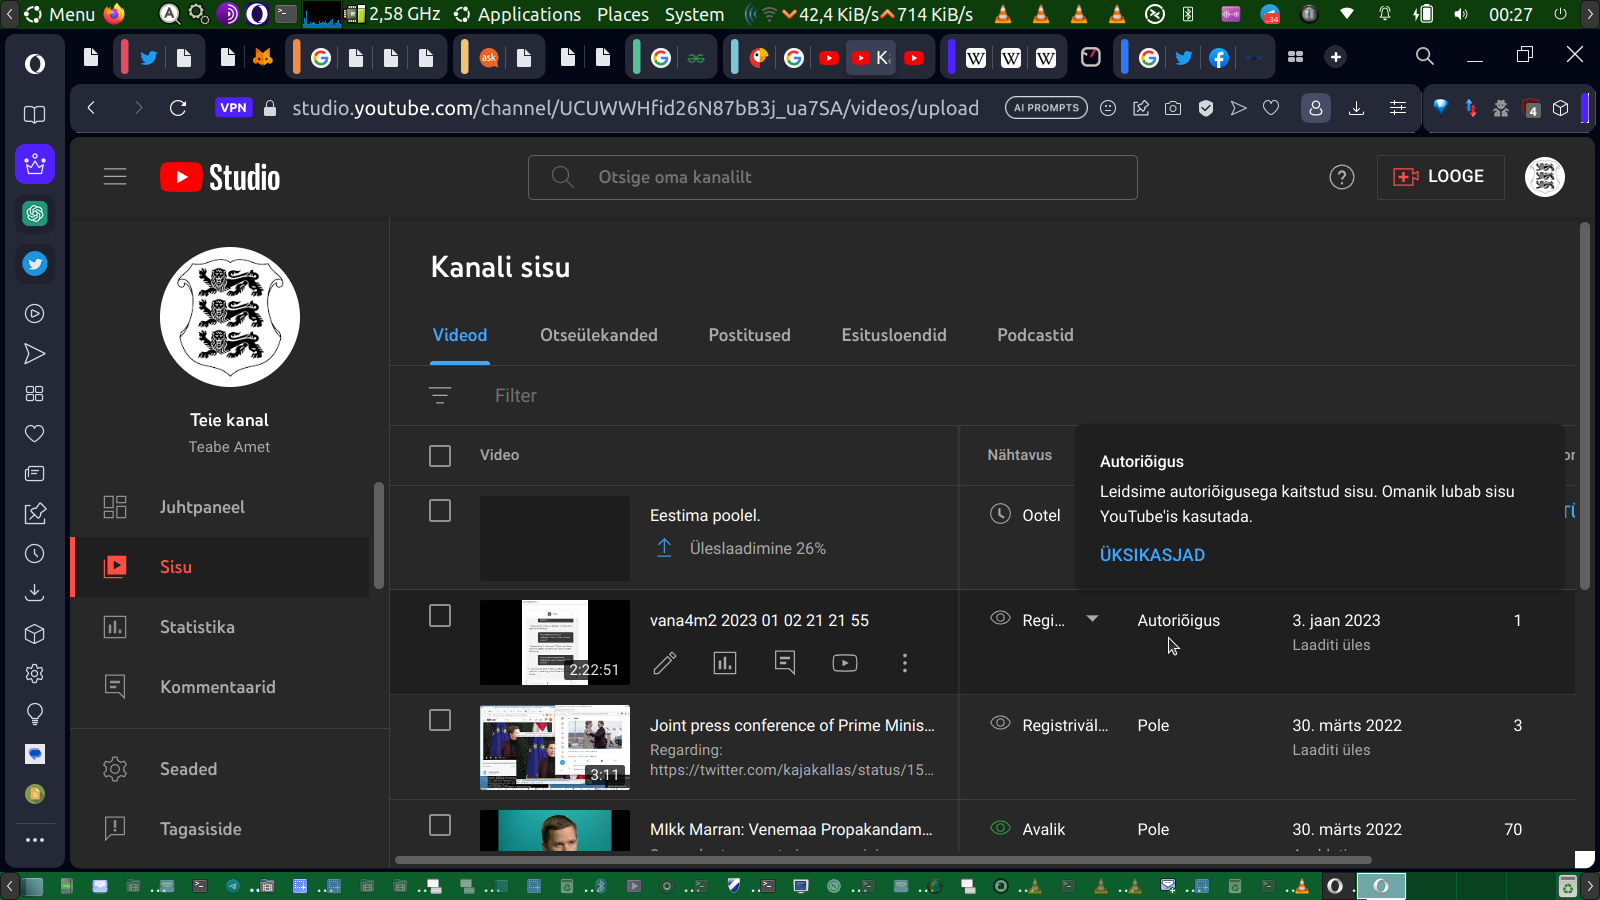This screenshot has width=1600, height=900.
Task: Open three-dot options menu for vana4m2 video
Action: (905, 663)
